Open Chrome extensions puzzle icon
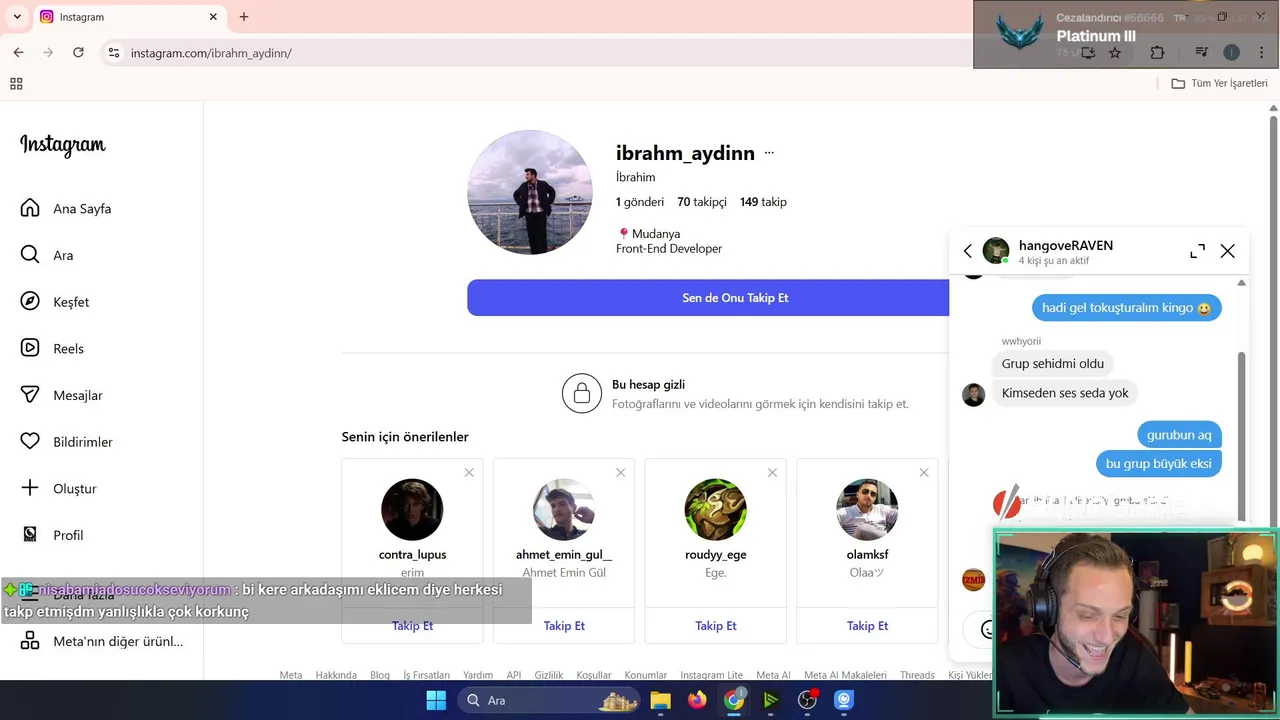 (1157, 53)
